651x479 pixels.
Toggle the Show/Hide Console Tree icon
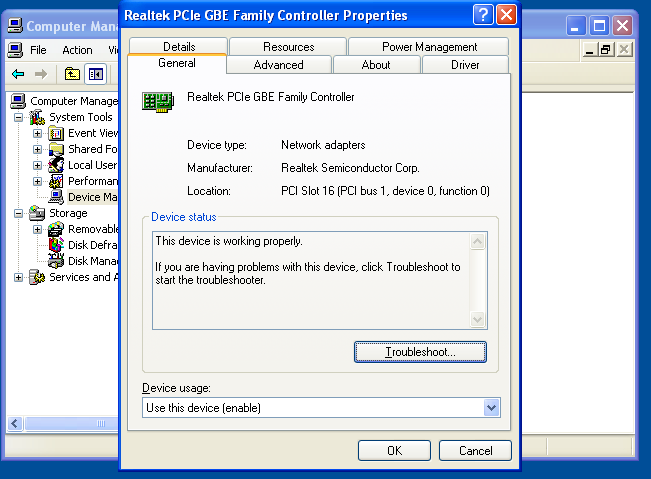pyautogui.click(x=95, y=74)
